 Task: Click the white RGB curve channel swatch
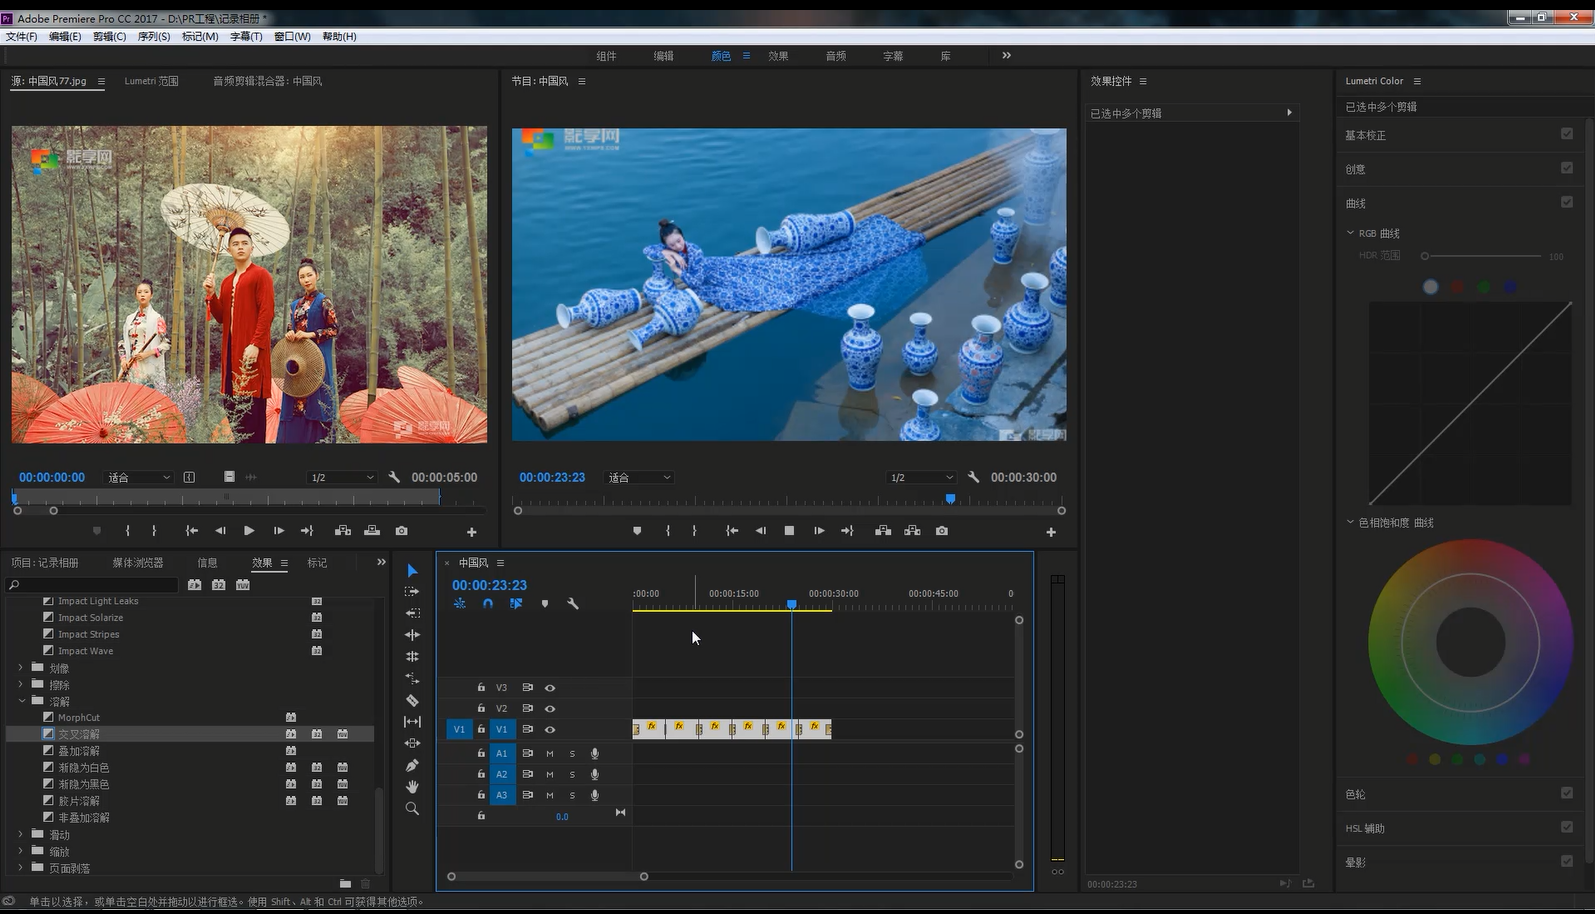[x=1431, y=287]
